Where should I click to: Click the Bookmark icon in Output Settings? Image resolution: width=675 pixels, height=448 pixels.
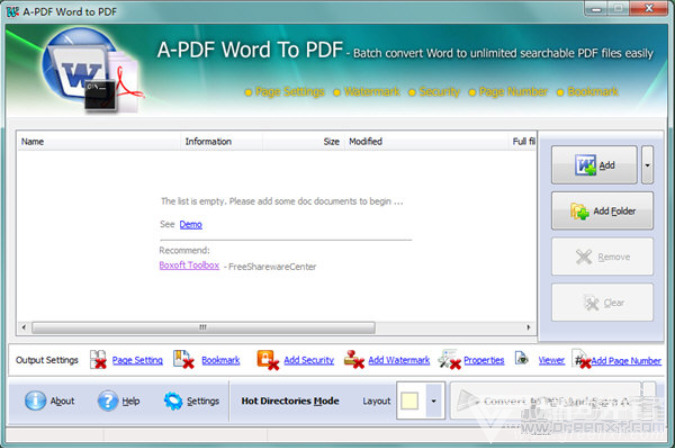(x=183, y=359)
